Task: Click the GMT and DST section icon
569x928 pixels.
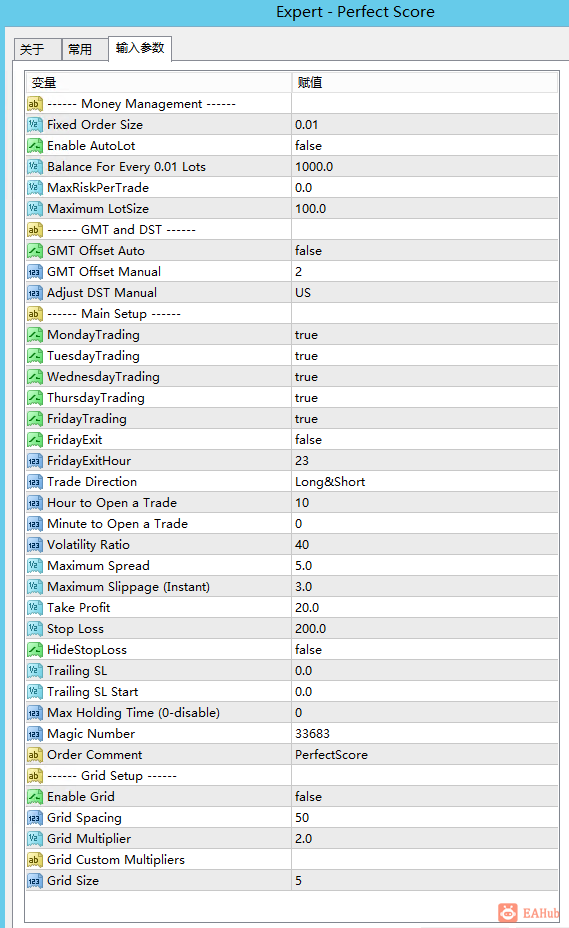Action: [x=35, y=230]
